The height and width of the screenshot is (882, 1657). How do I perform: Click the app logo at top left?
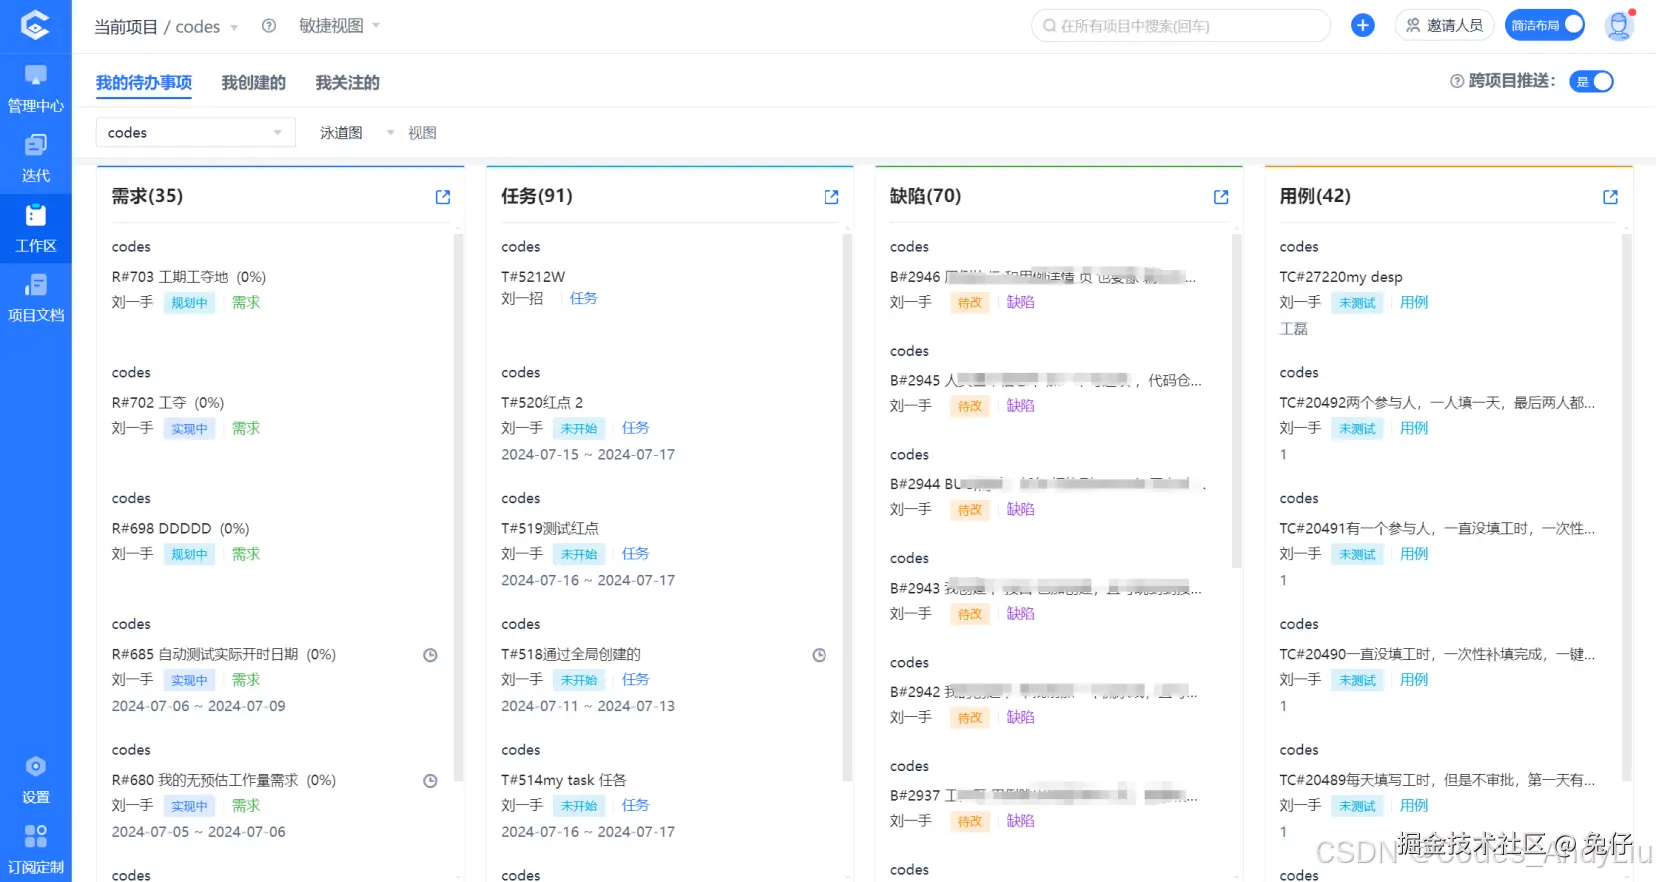click(35, 25)
